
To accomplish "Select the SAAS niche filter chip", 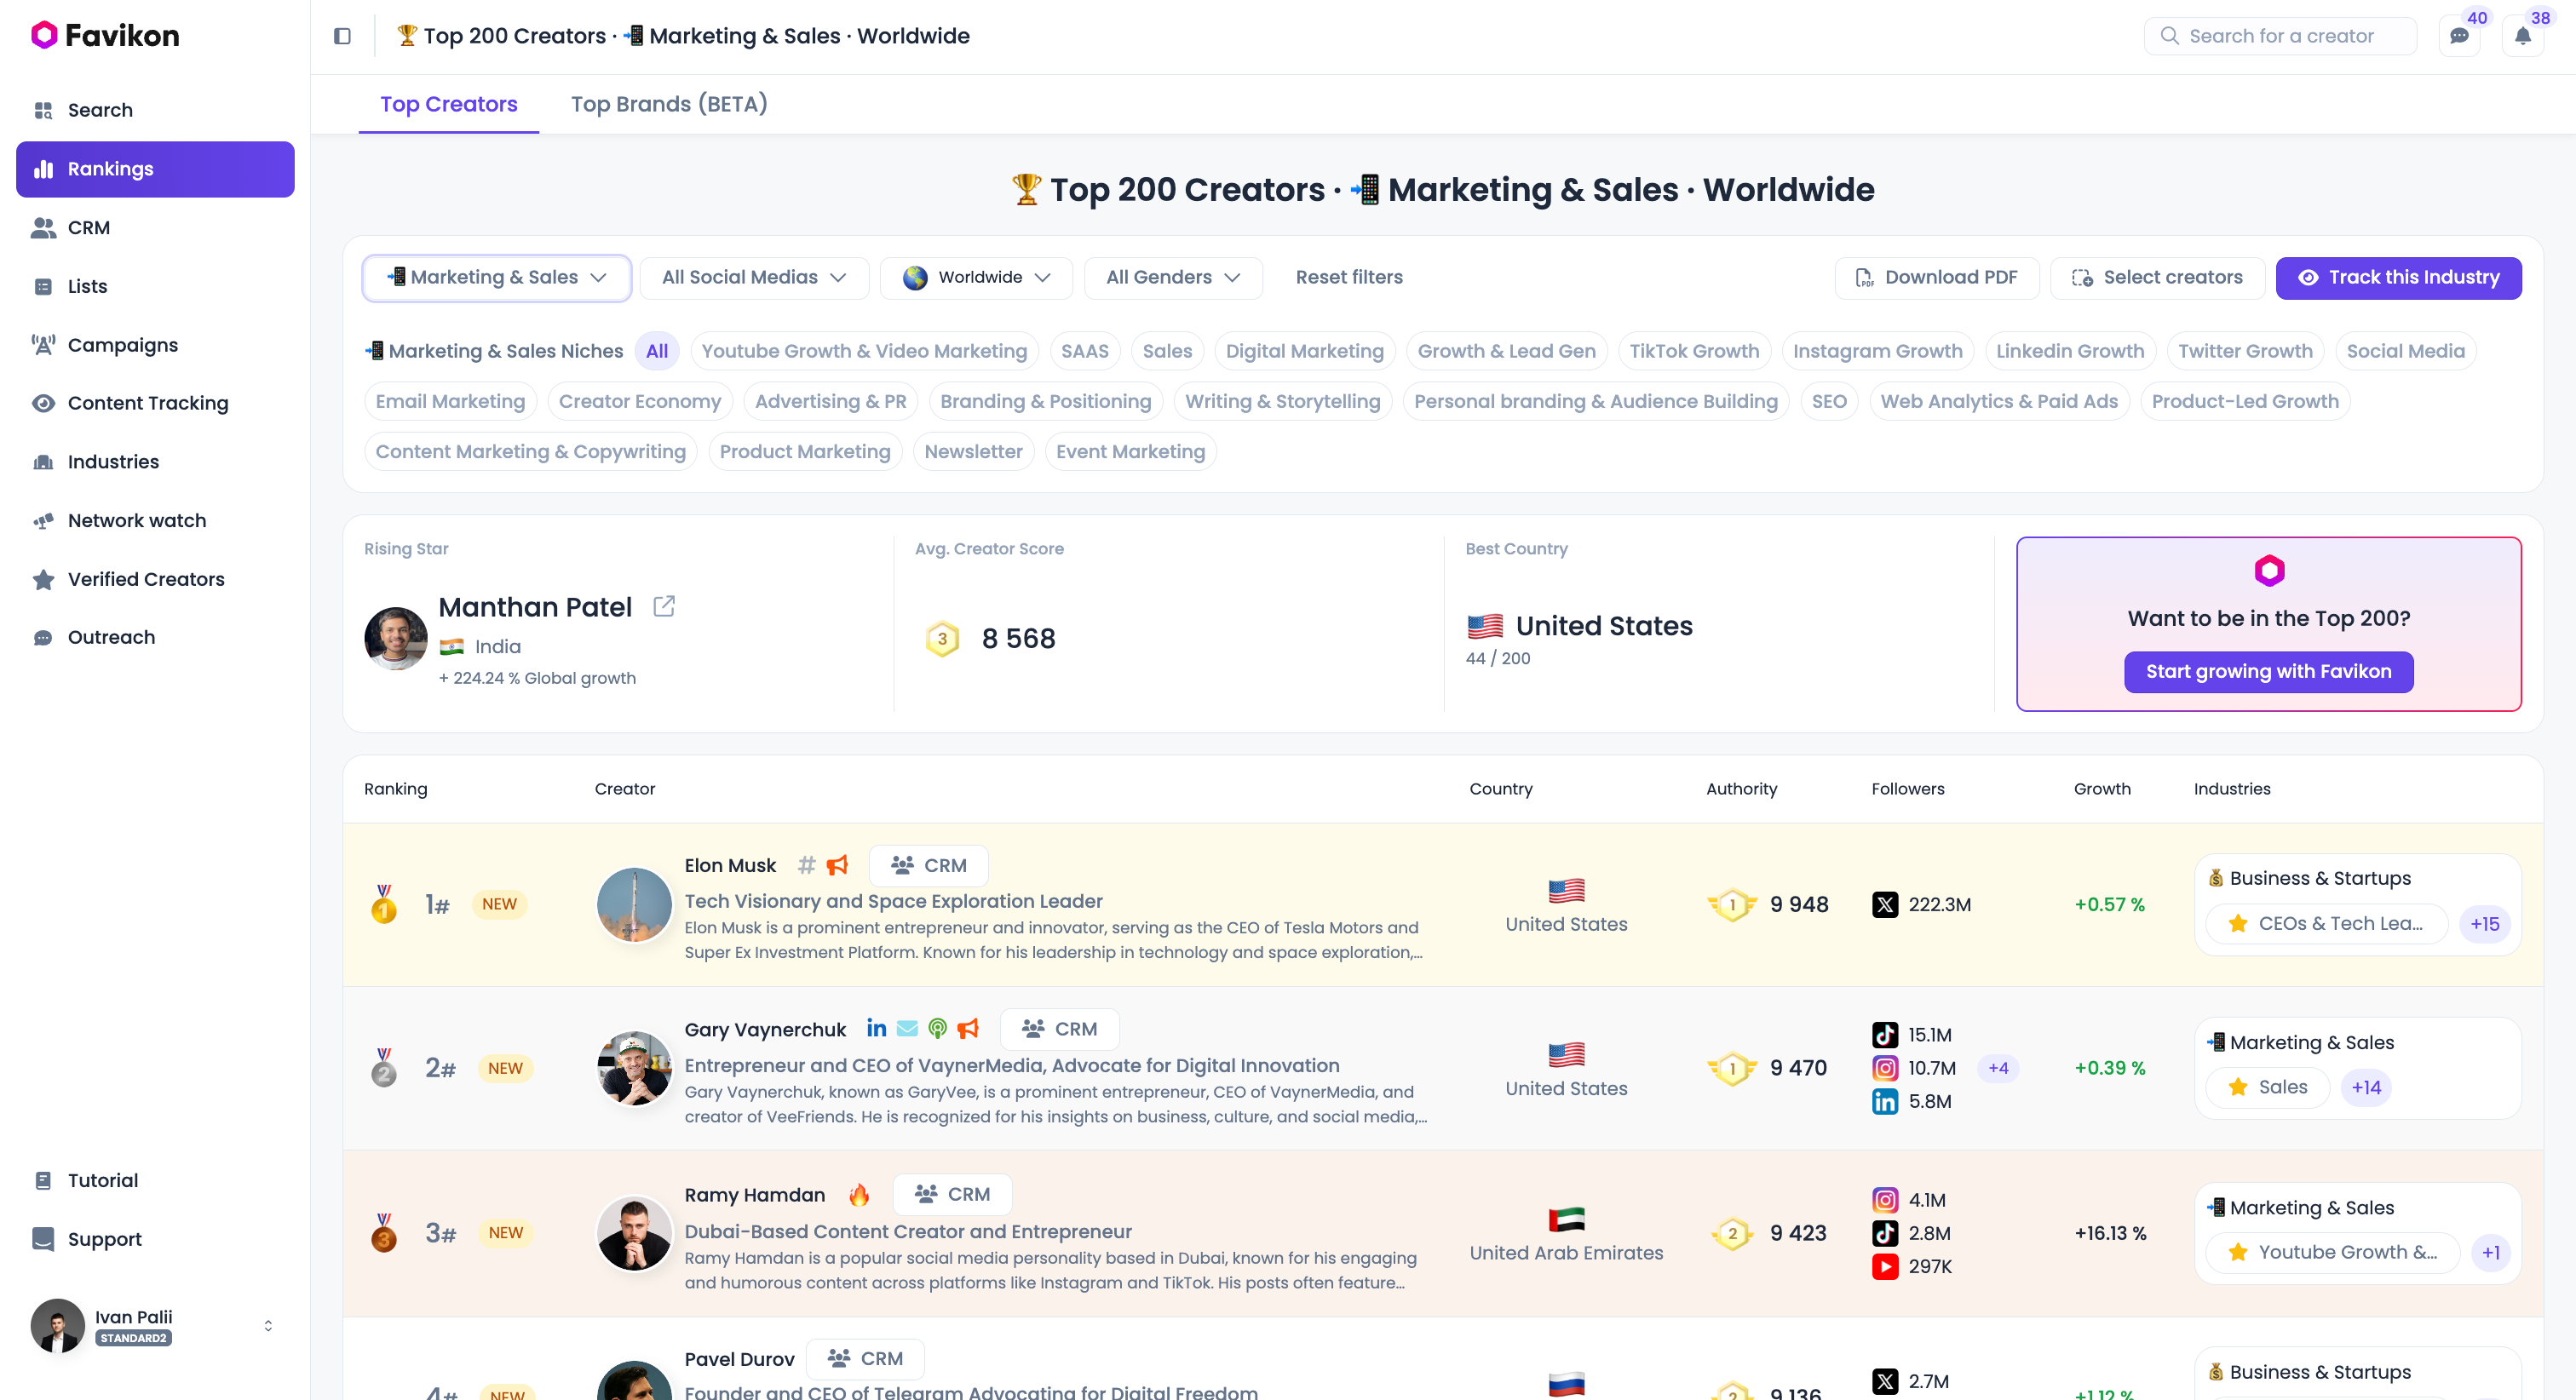I will [1084, 351].
